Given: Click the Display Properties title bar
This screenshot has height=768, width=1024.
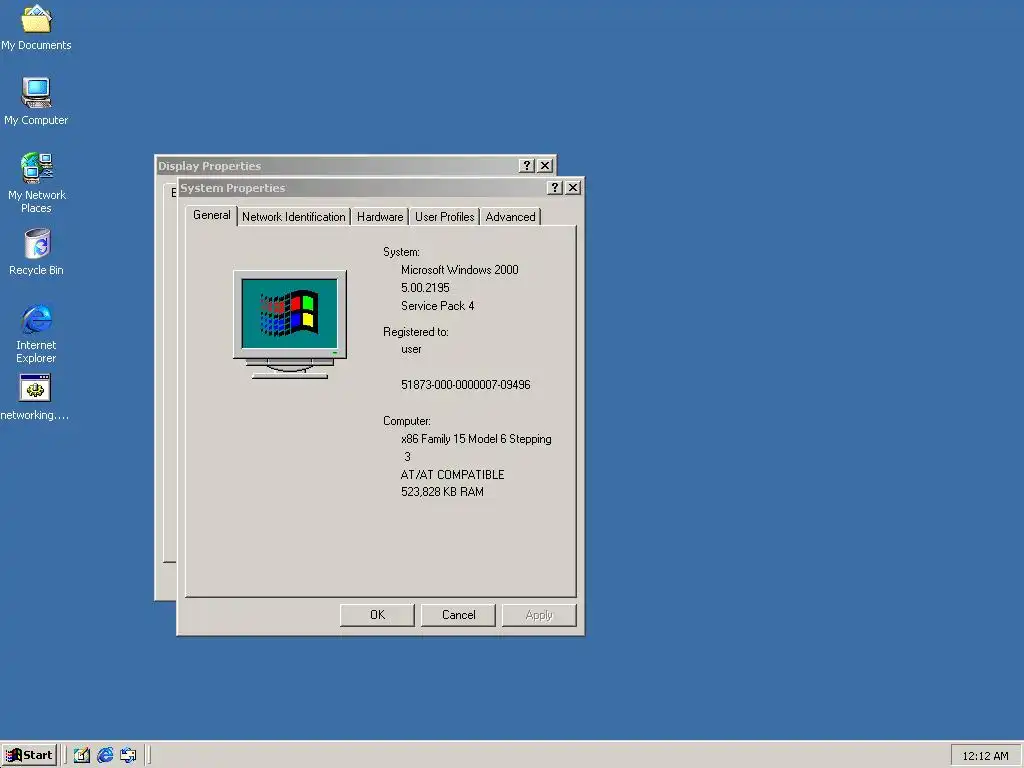Looking at the screenshot, I should (336, 166).
